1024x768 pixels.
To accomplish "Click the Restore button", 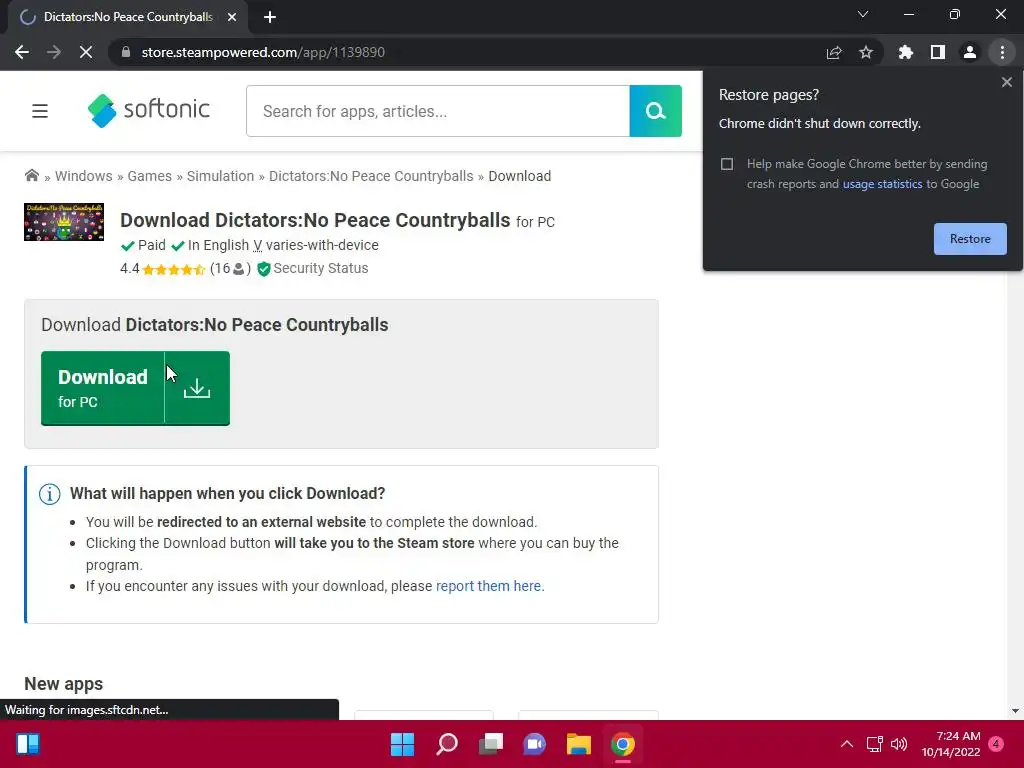I will pyautogui.click(x=970, y=239).
